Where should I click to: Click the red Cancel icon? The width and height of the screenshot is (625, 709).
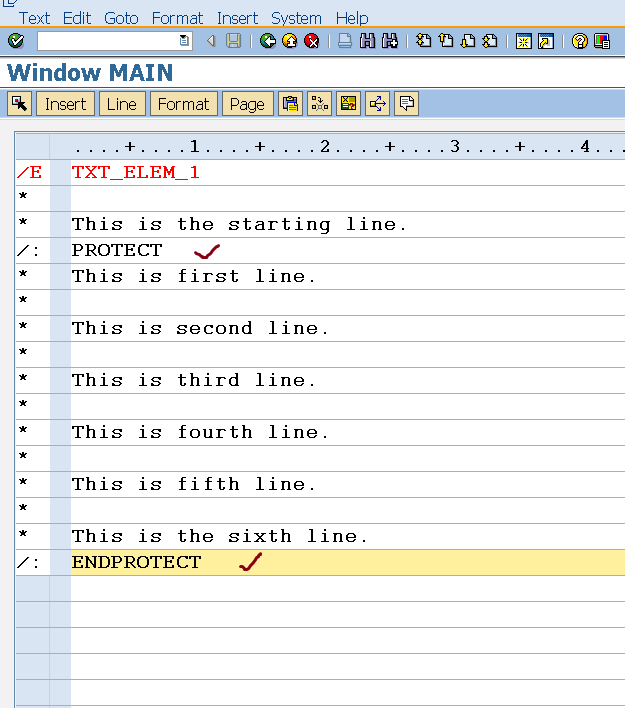[x=312, y=41]
